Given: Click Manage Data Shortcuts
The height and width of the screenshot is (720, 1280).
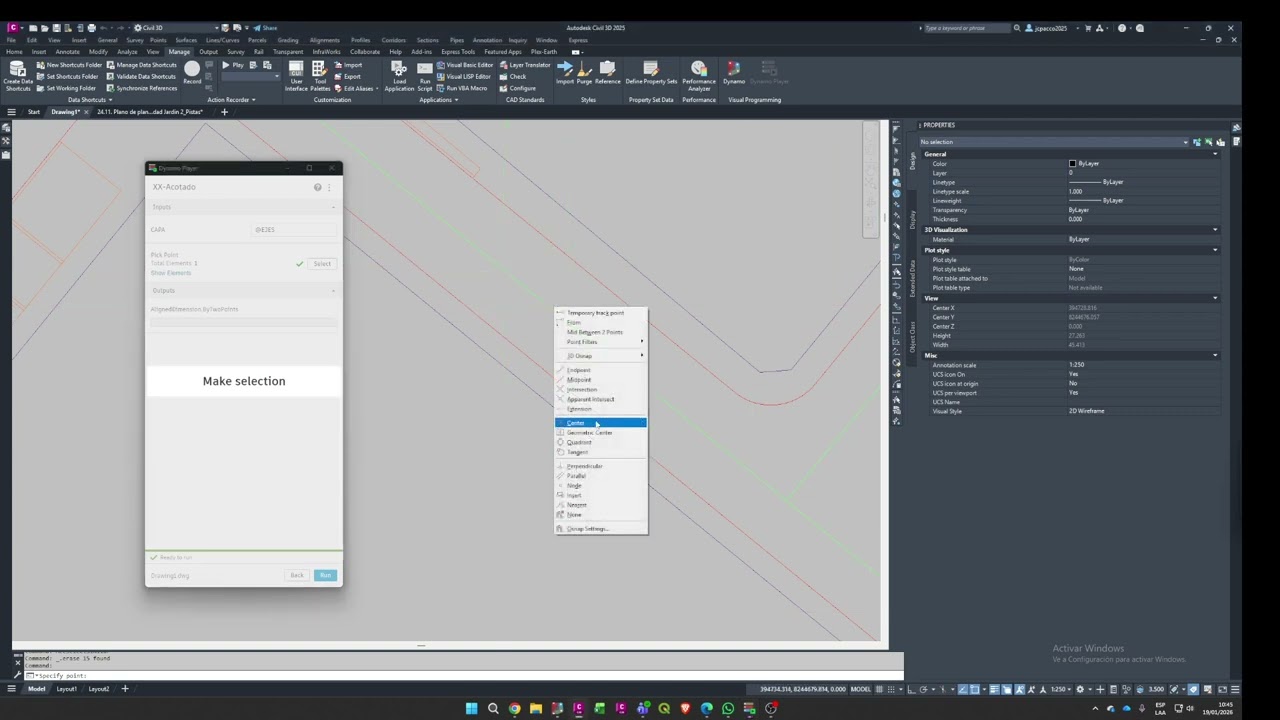Looking at the screenshot, I should tap(141, 65).
